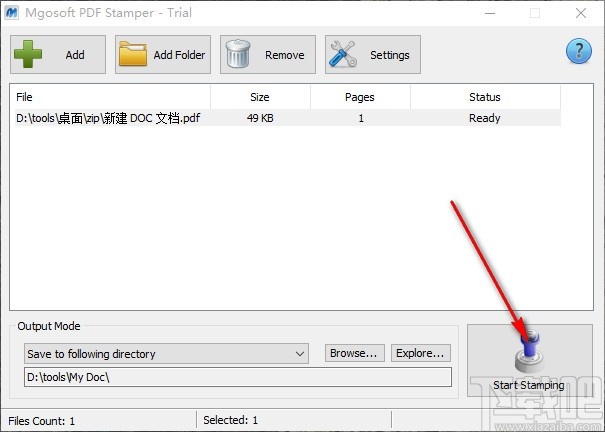
Task: Open the Add Folder button
Action: pyautogui.click(x=163, y=54)
